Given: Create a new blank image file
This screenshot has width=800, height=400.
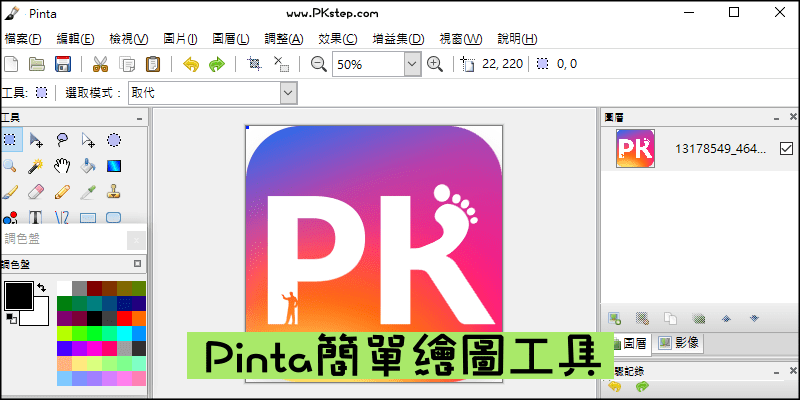Looking at the screenshot, I should coord(11,64).
